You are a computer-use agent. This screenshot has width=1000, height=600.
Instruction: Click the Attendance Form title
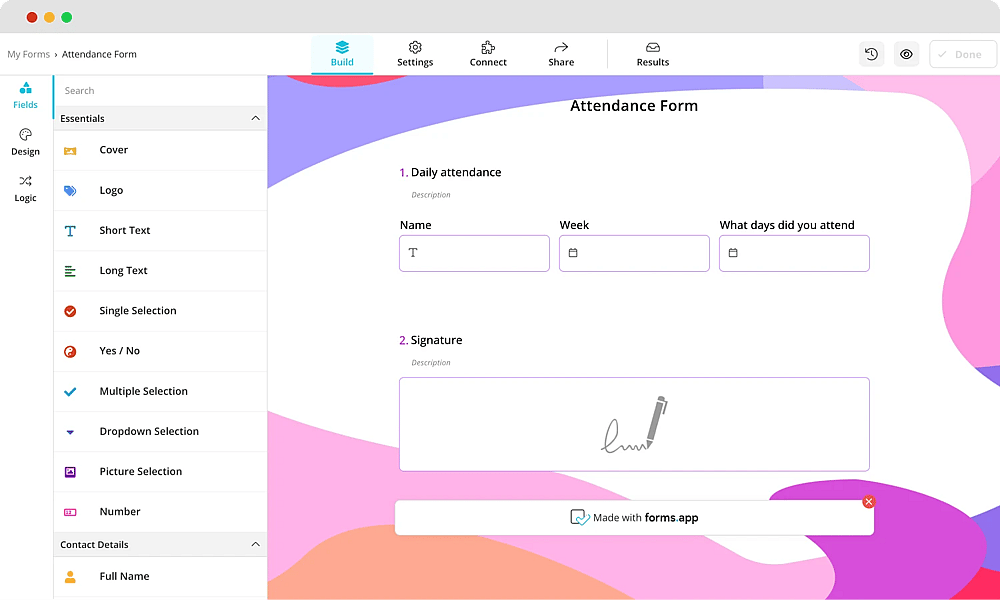[634, 106]
